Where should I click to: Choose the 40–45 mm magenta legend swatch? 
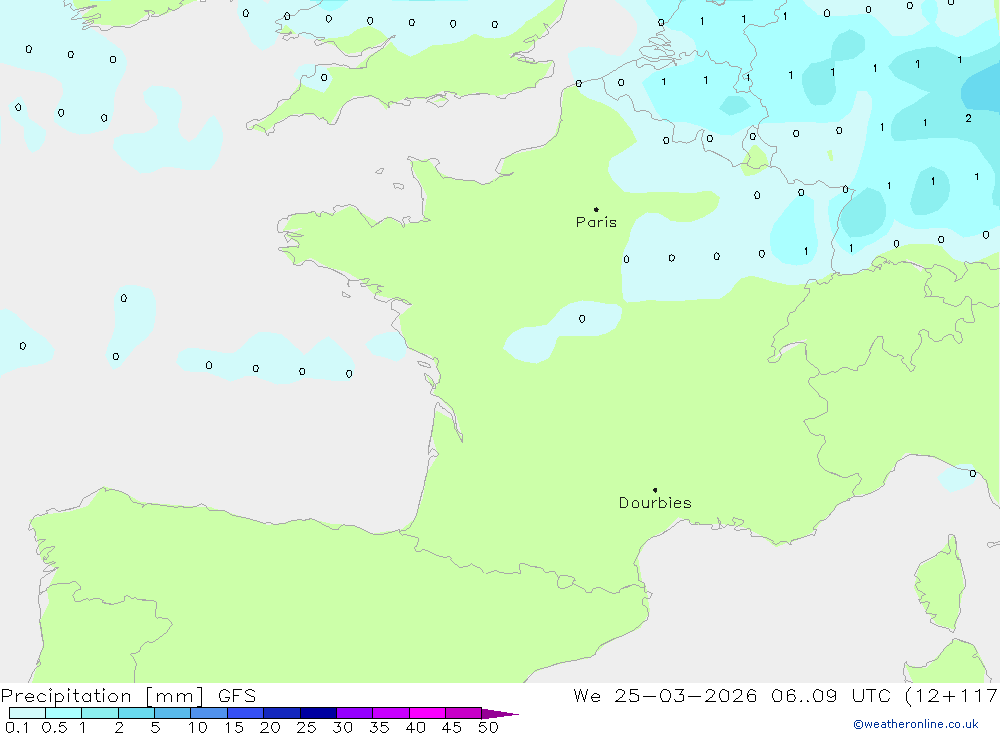427,713
